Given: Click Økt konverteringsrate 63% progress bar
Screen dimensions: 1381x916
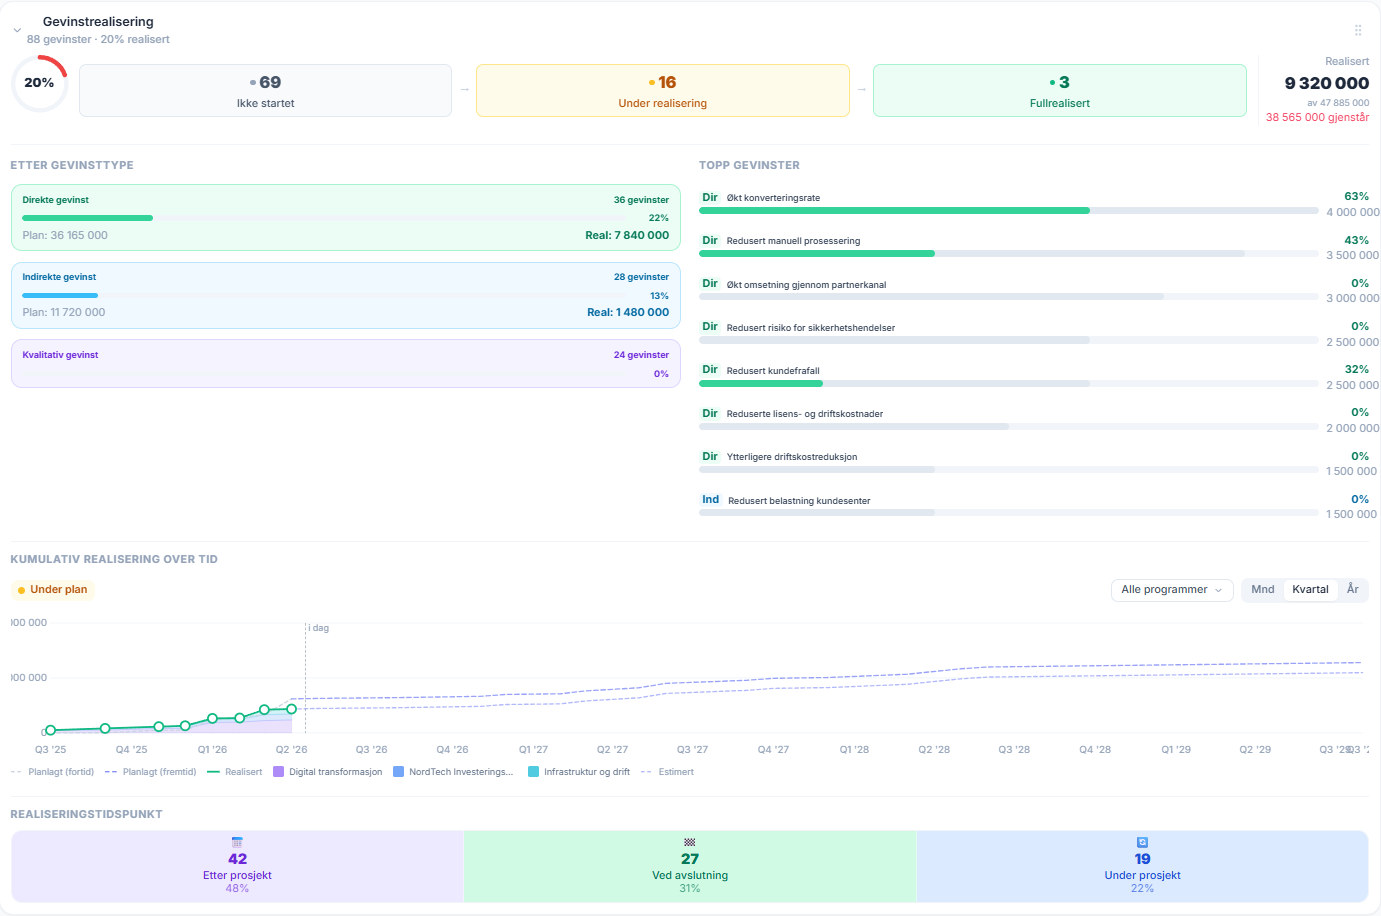Looking at the screenshot, I should click(1009, 211).
